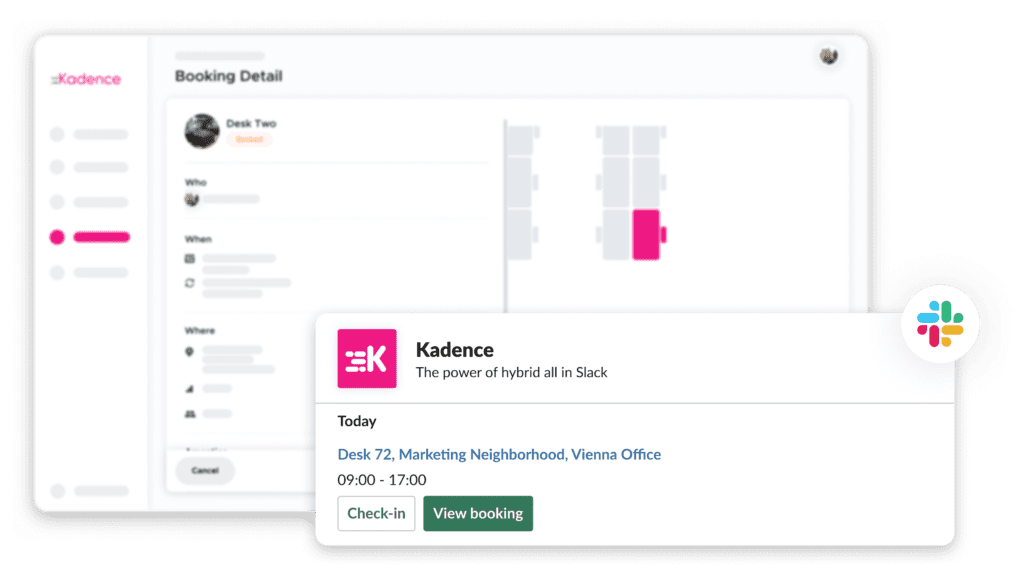
Task: Click the calendar icon under When
Action: [x=189, y=259]
